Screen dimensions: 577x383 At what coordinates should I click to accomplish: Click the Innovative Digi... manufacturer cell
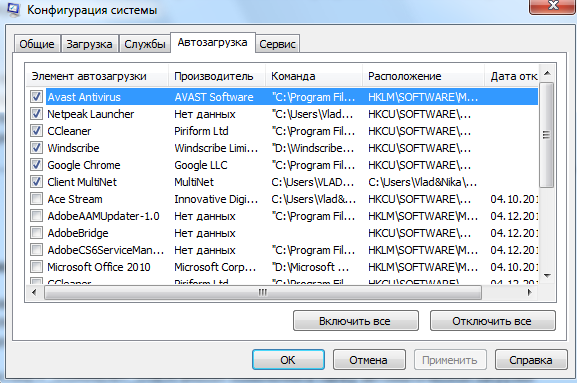pyautogui.click(x=216, y=199)
